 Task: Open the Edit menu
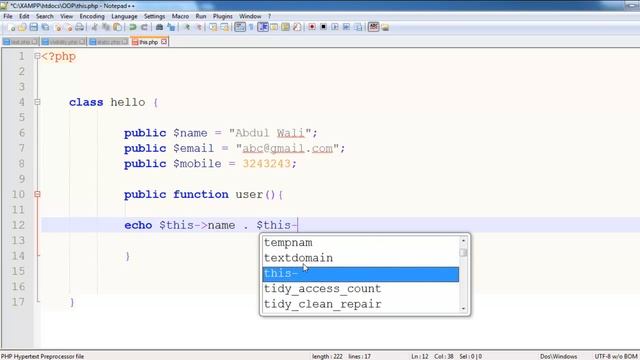click(24, 16)
